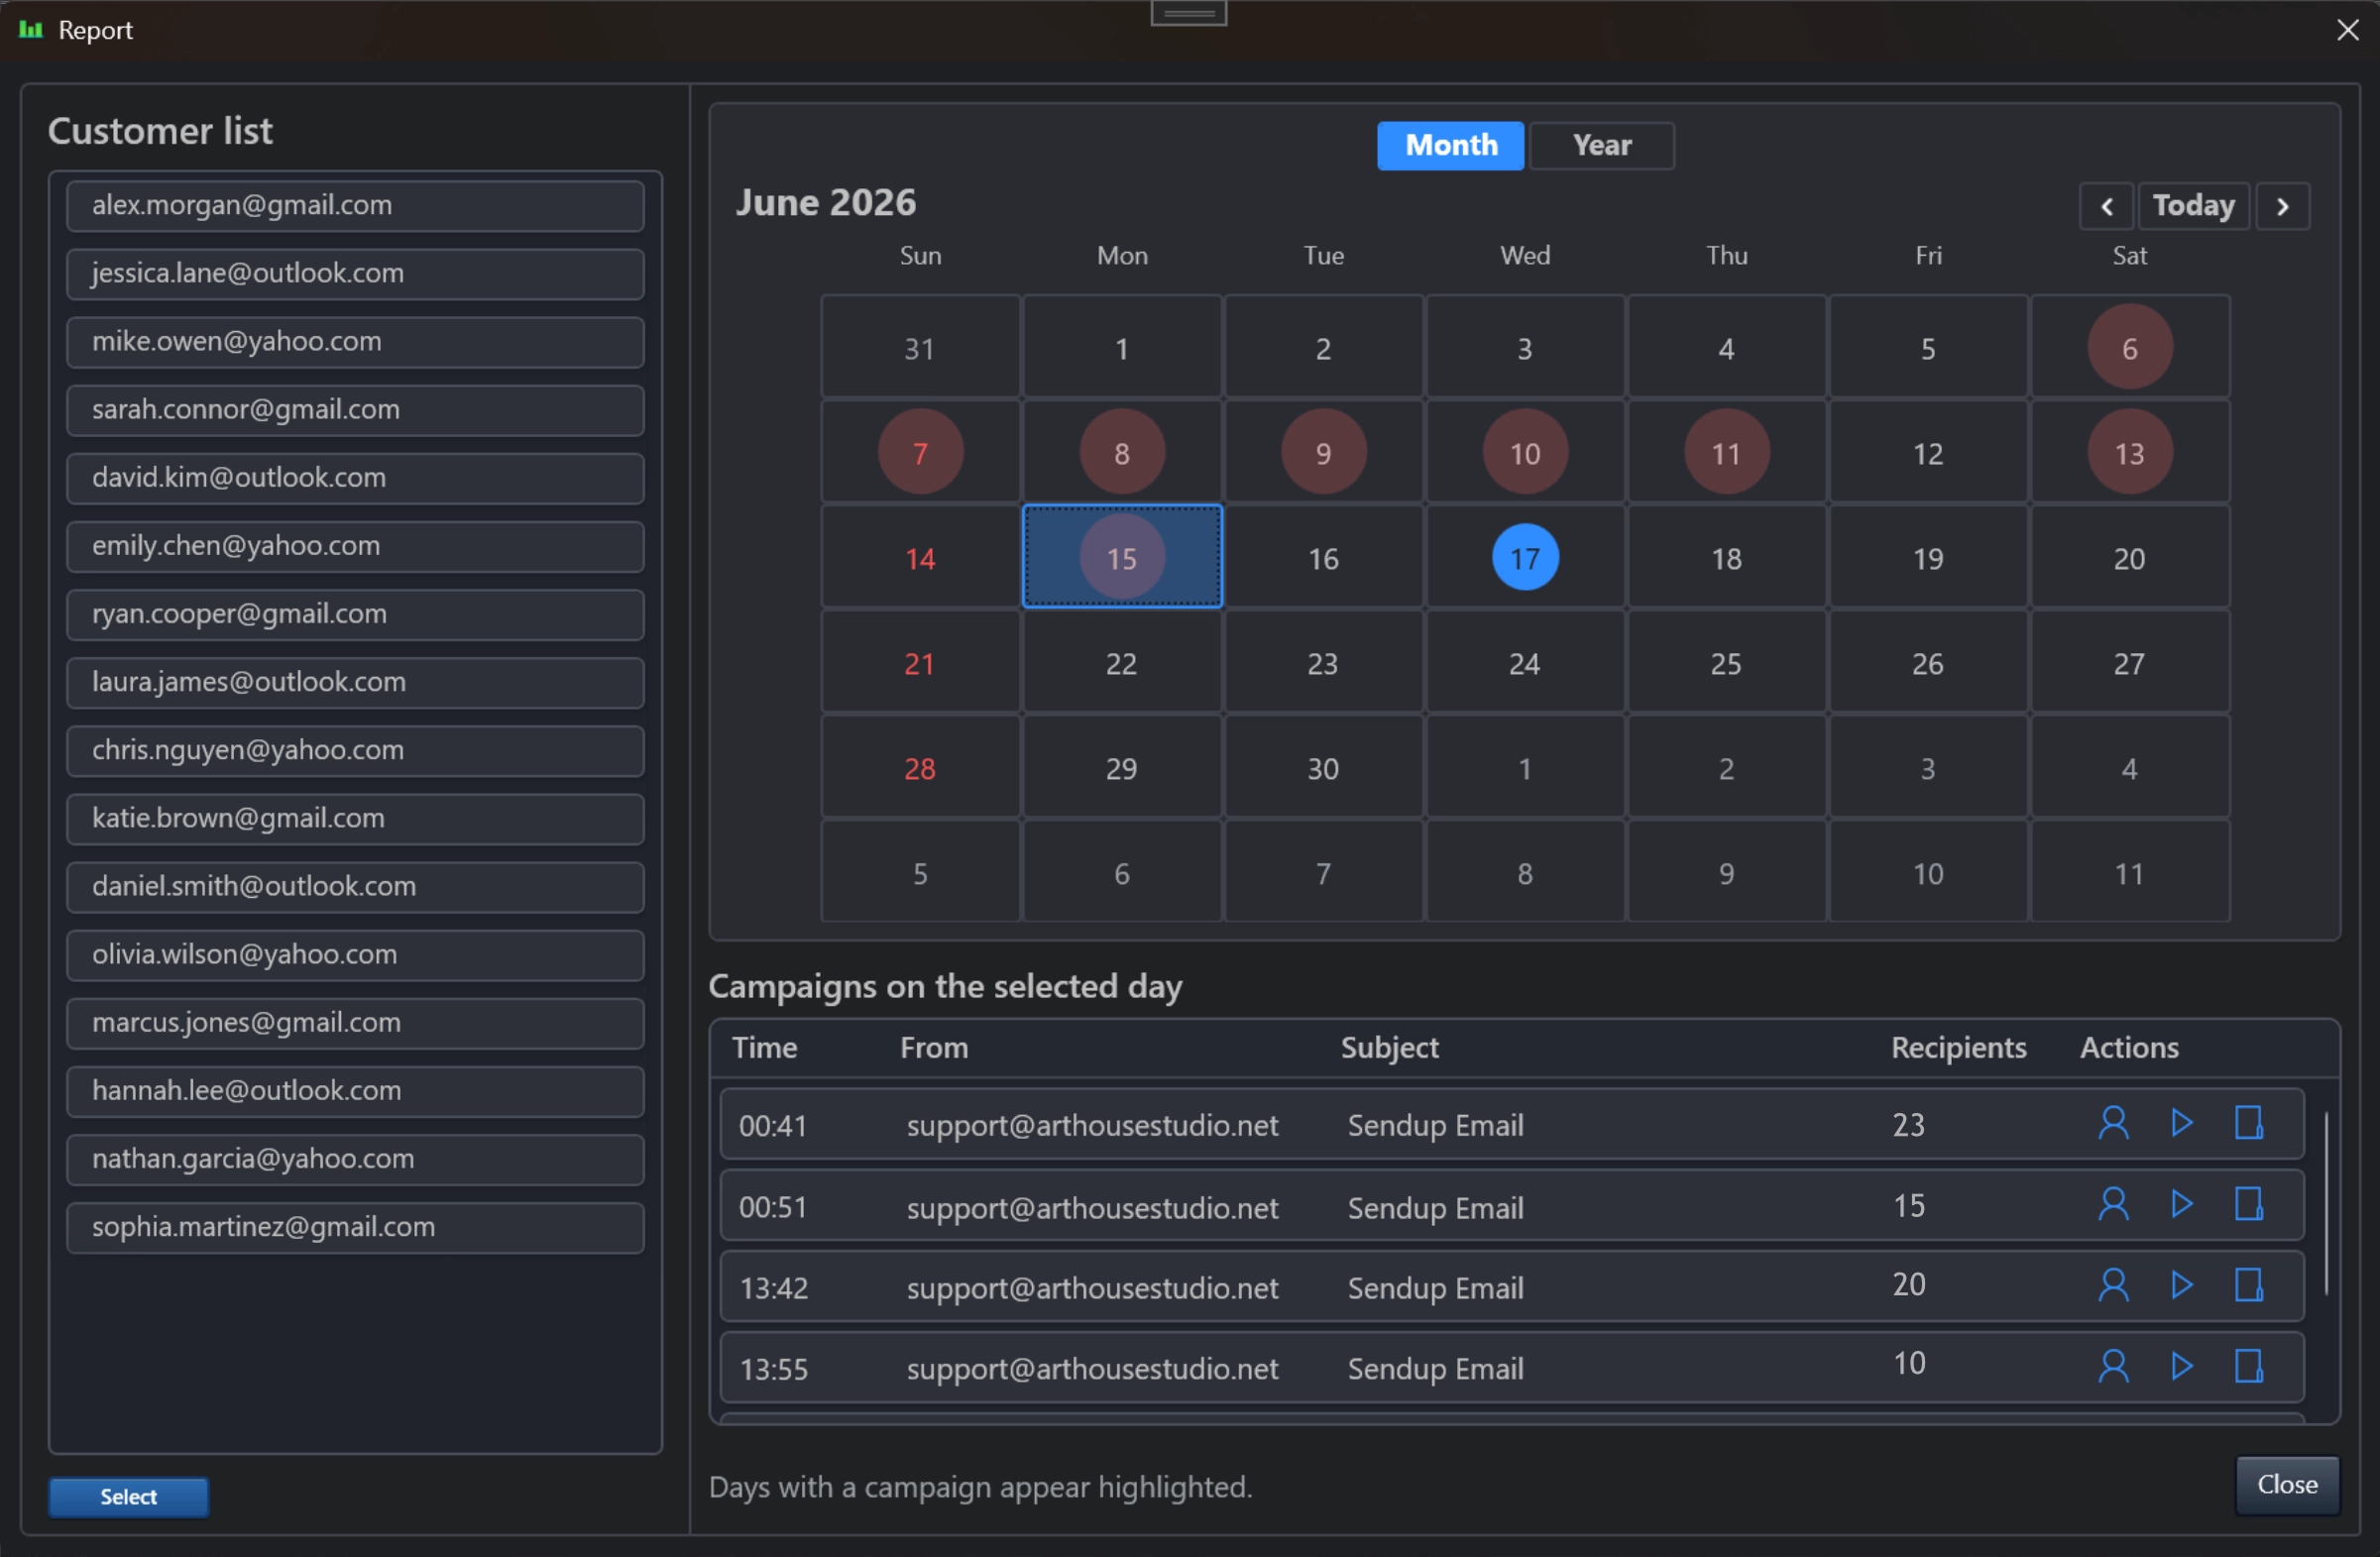Click the Report app icon in title bar
Image resolution: width=2380 pixels, height=1557 pixels.
point(31,30)
